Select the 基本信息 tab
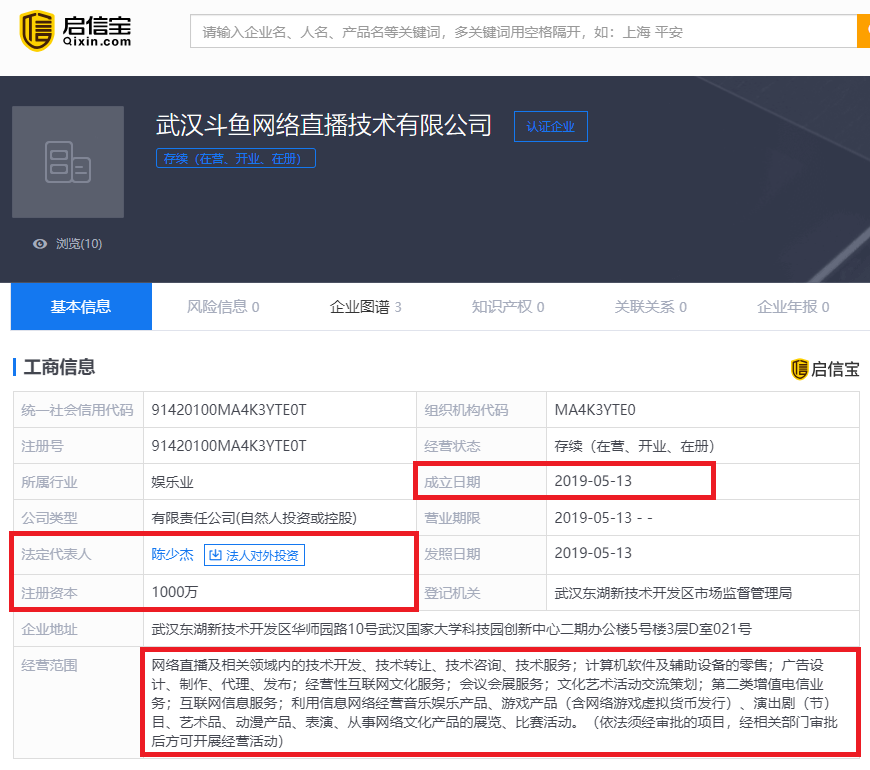This screenshot has width=870, height=770. [x=80, y=307]
